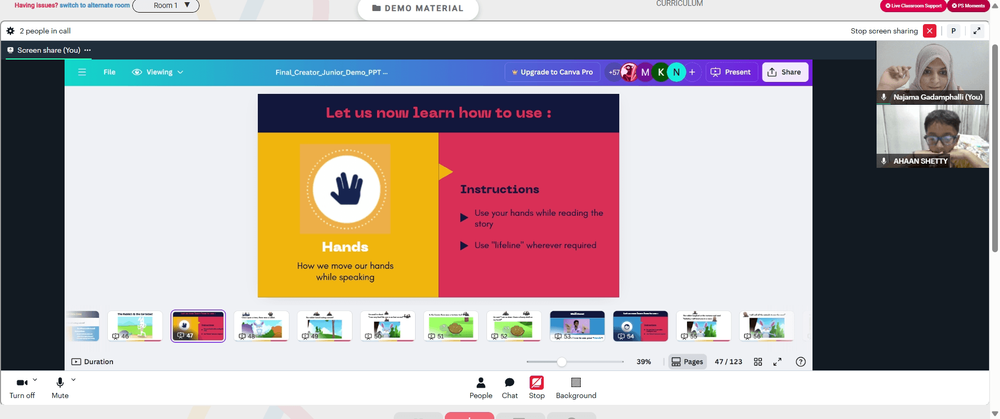
Task: Click the Instructions heading on slide
Action: [x=499, y=189]
